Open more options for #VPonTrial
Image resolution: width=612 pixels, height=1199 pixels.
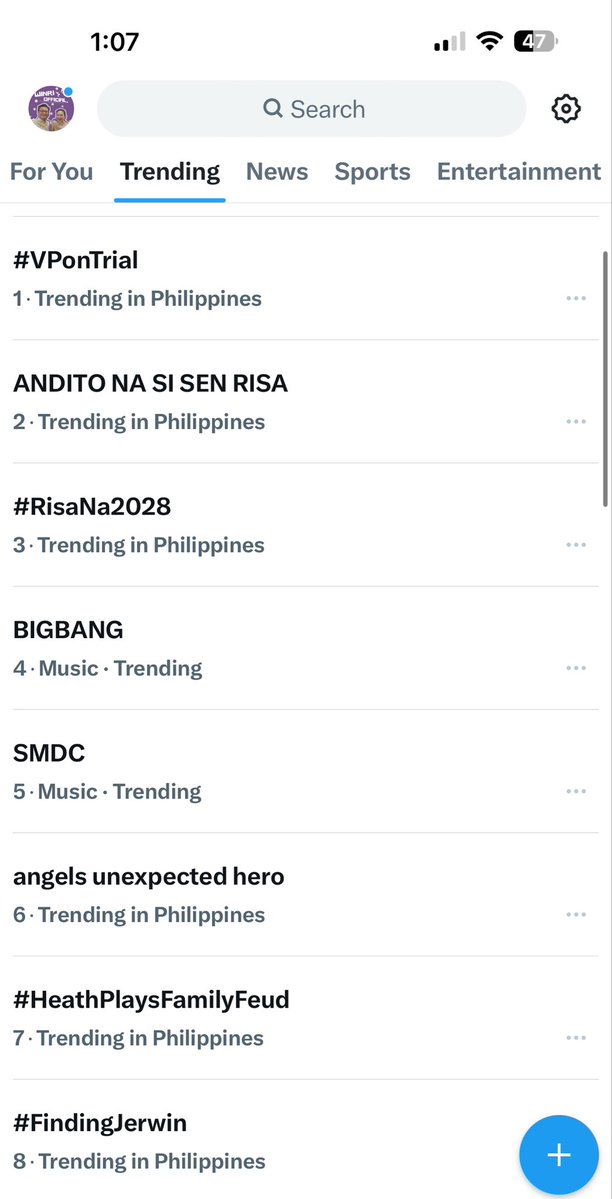click(576, 298)
